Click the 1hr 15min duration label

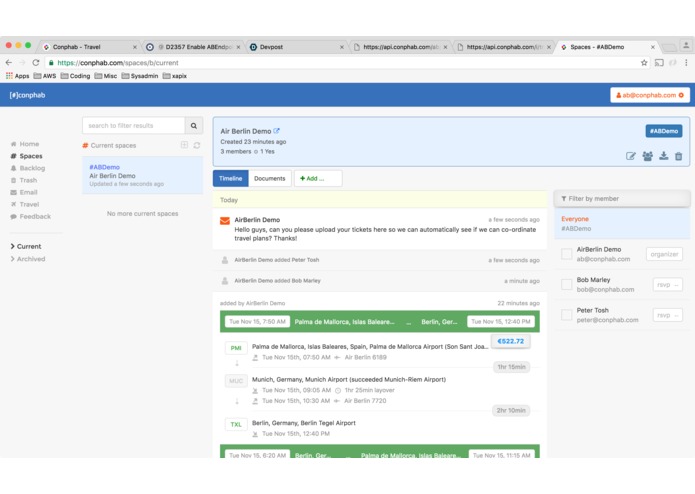tap(511, 367)
